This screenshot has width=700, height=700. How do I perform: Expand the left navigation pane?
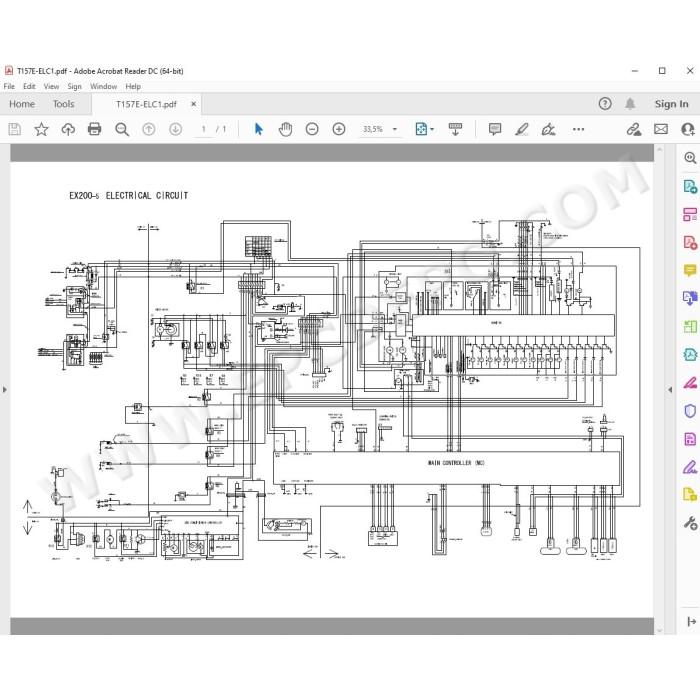4,390
